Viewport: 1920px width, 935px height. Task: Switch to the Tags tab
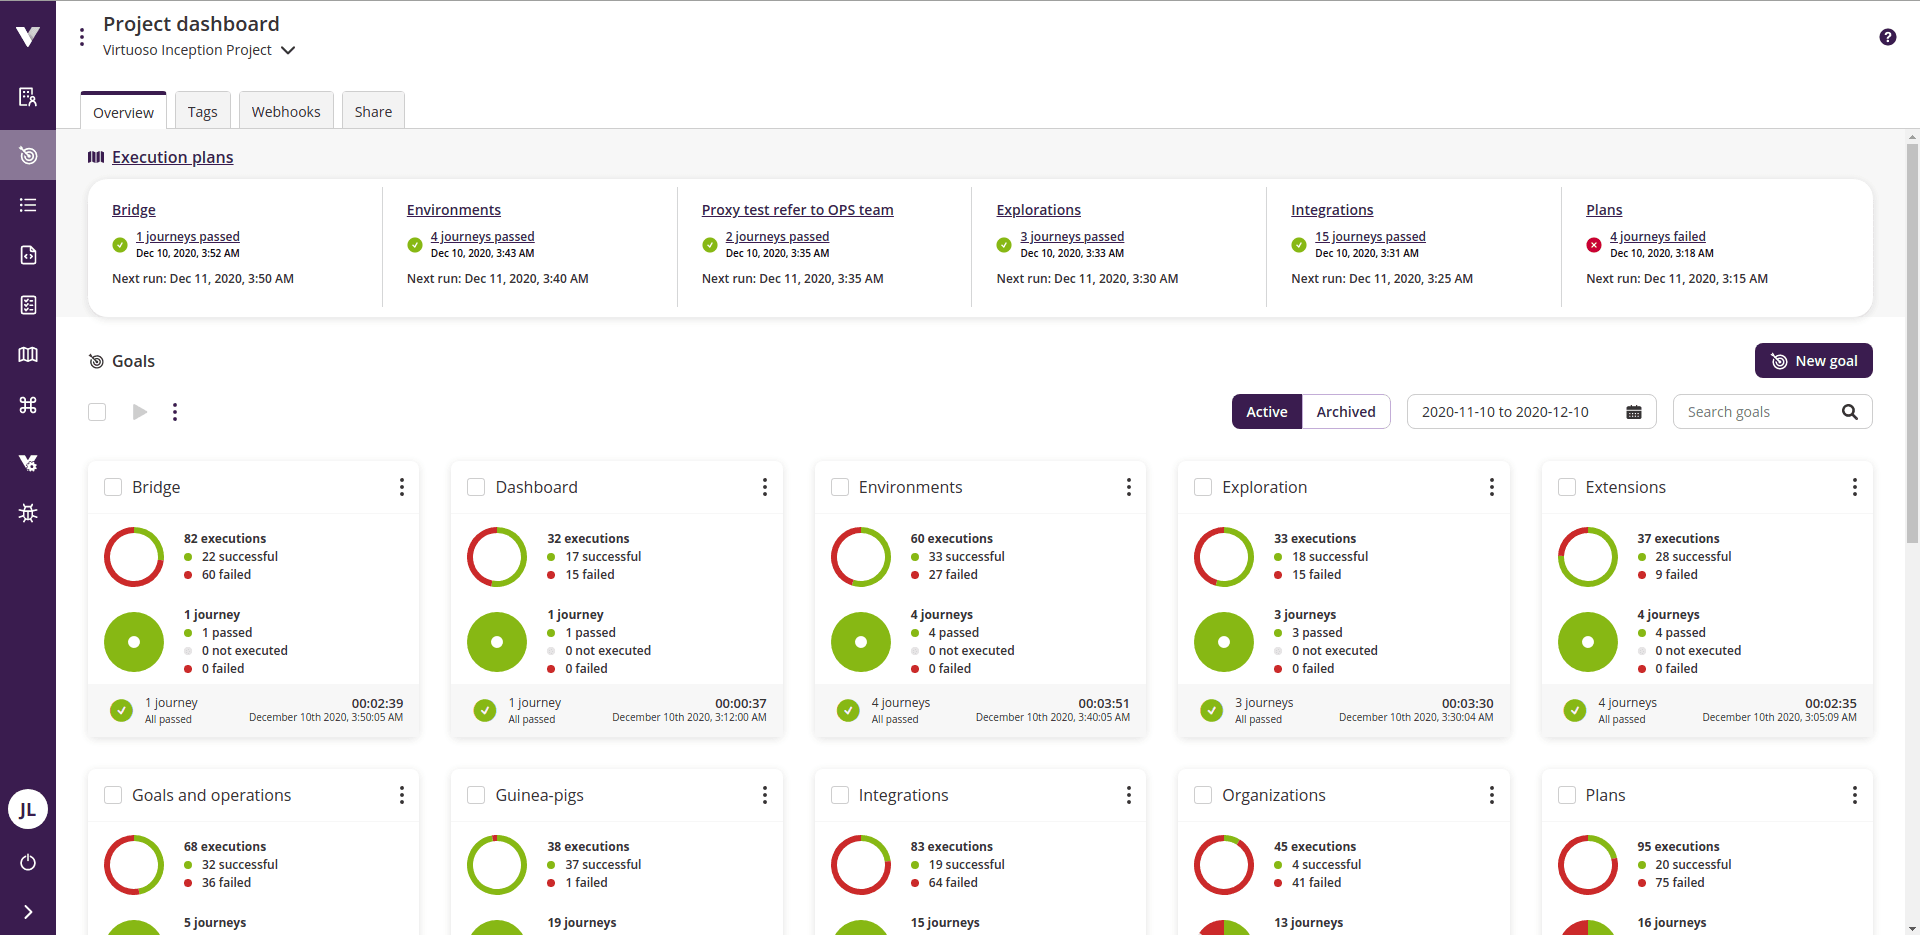point(203,111)
